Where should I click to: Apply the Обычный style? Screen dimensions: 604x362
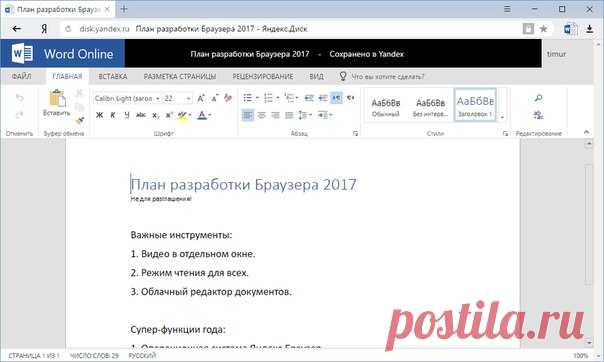386,106
